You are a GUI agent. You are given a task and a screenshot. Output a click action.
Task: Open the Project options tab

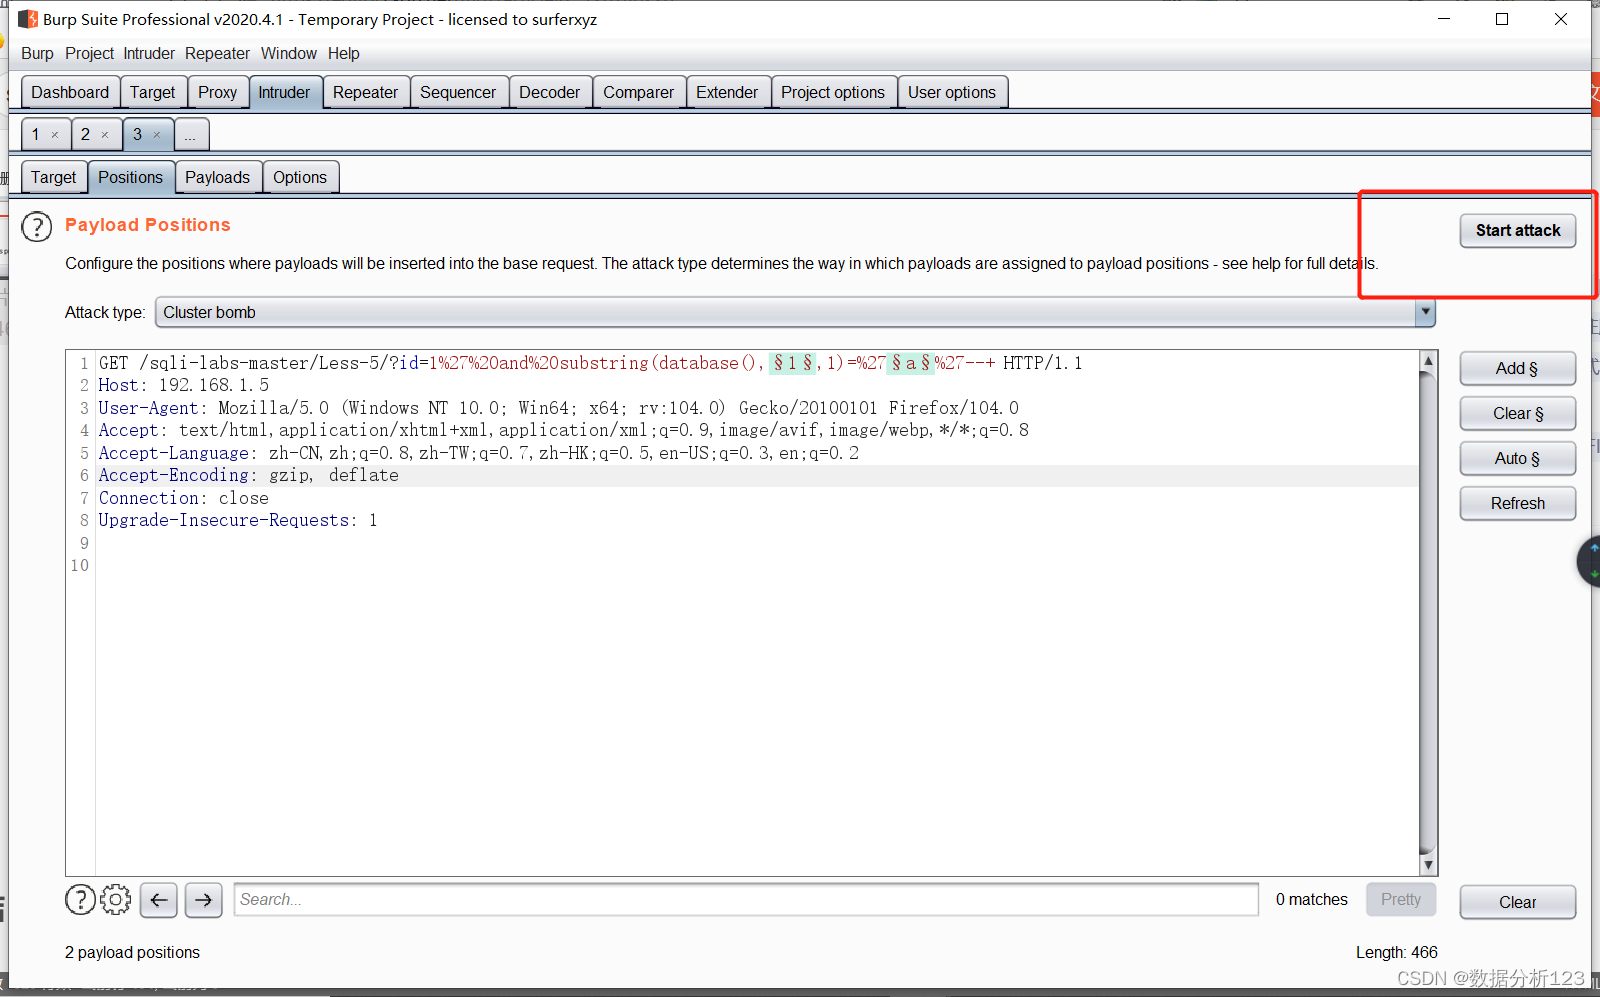(833, 92)
